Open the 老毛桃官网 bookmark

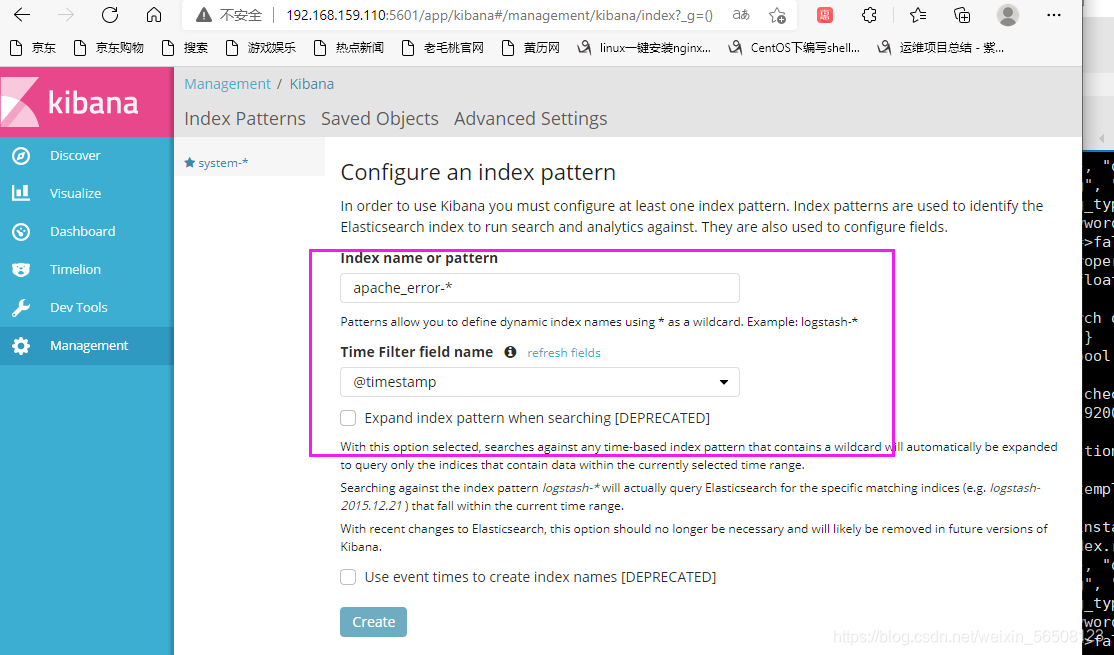442,48
